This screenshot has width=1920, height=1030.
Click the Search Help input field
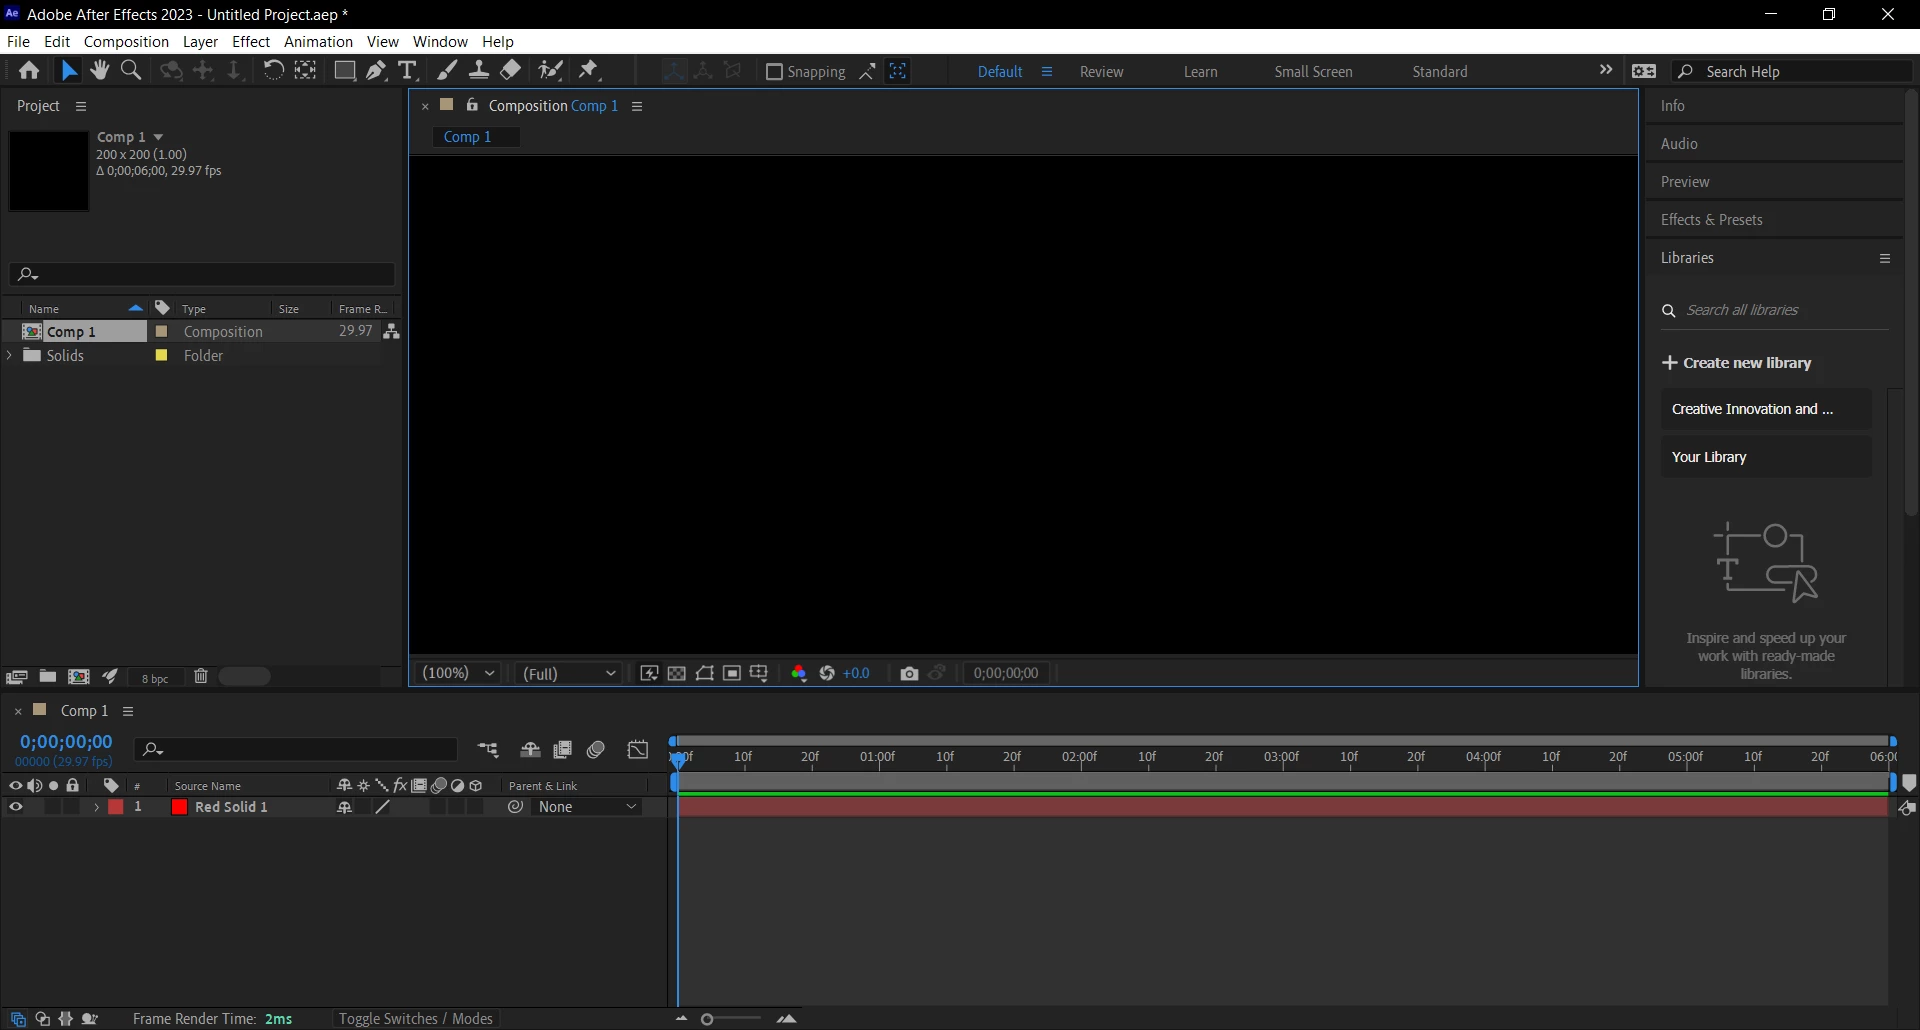[x=1792, y=71]
